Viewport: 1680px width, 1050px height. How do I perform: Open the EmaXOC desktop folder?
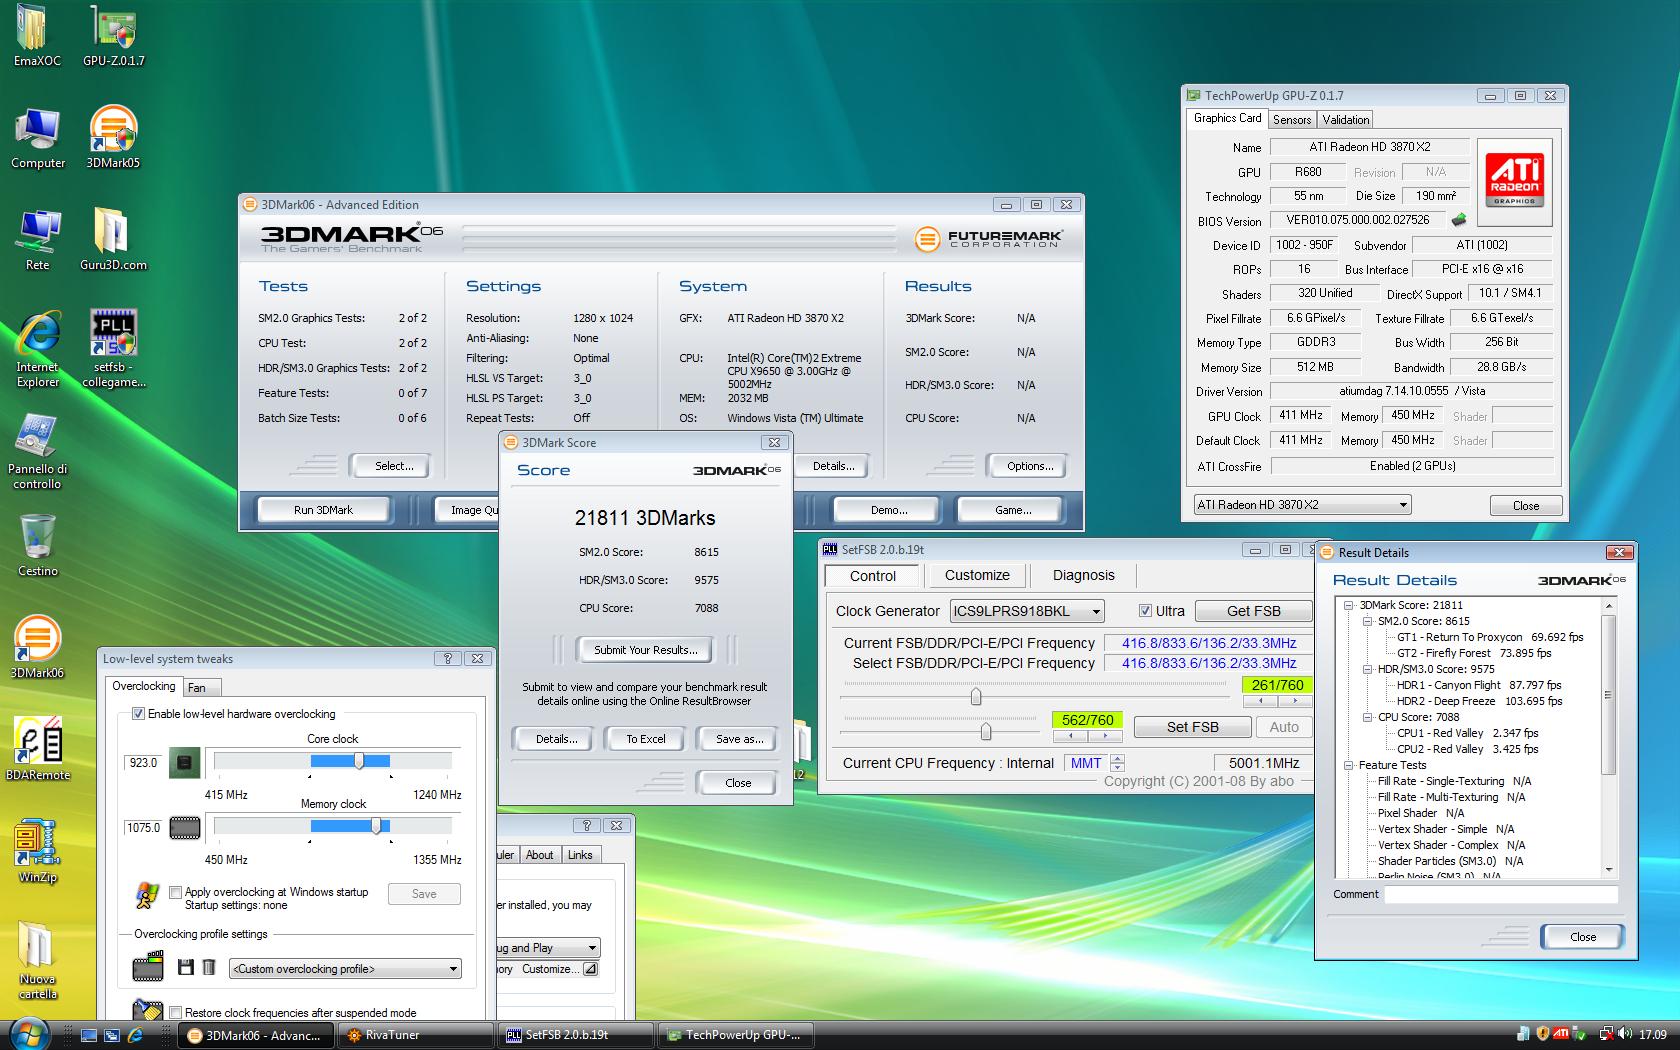point(37,35)
